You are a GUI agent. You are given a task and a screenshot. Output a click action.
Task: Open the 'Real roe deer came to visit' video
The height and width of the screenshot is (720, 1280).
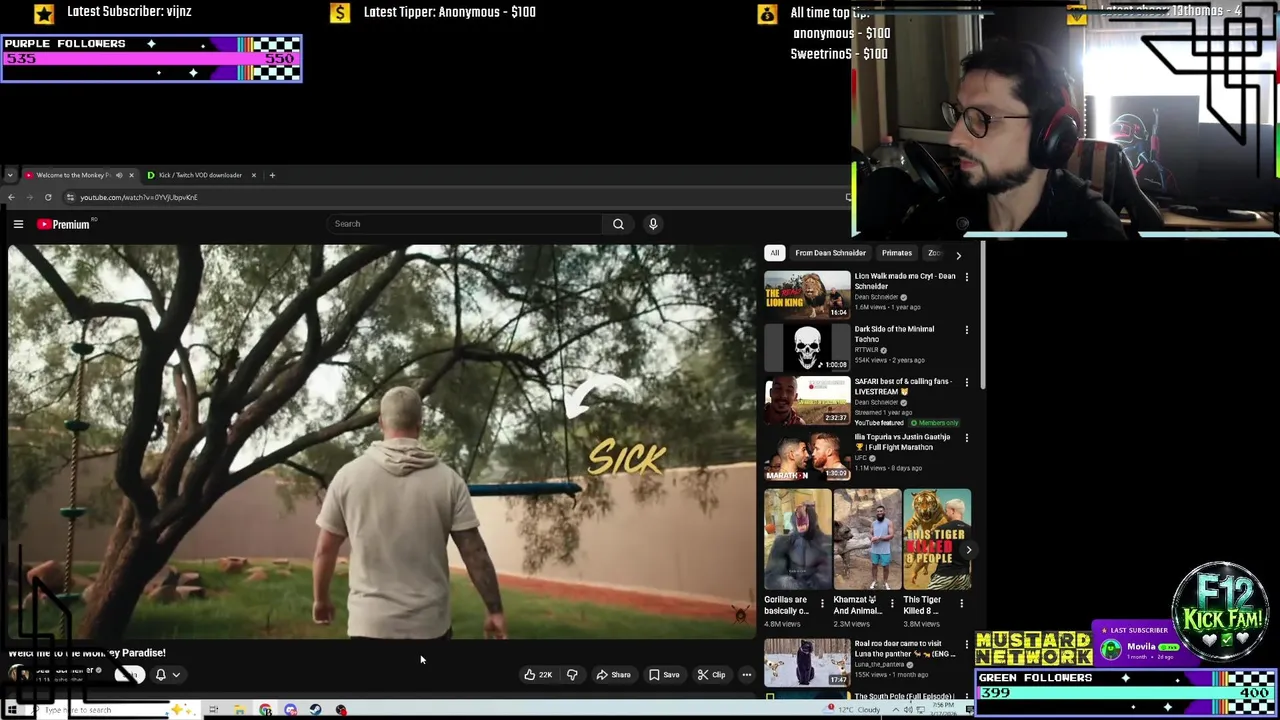[807, 662]
